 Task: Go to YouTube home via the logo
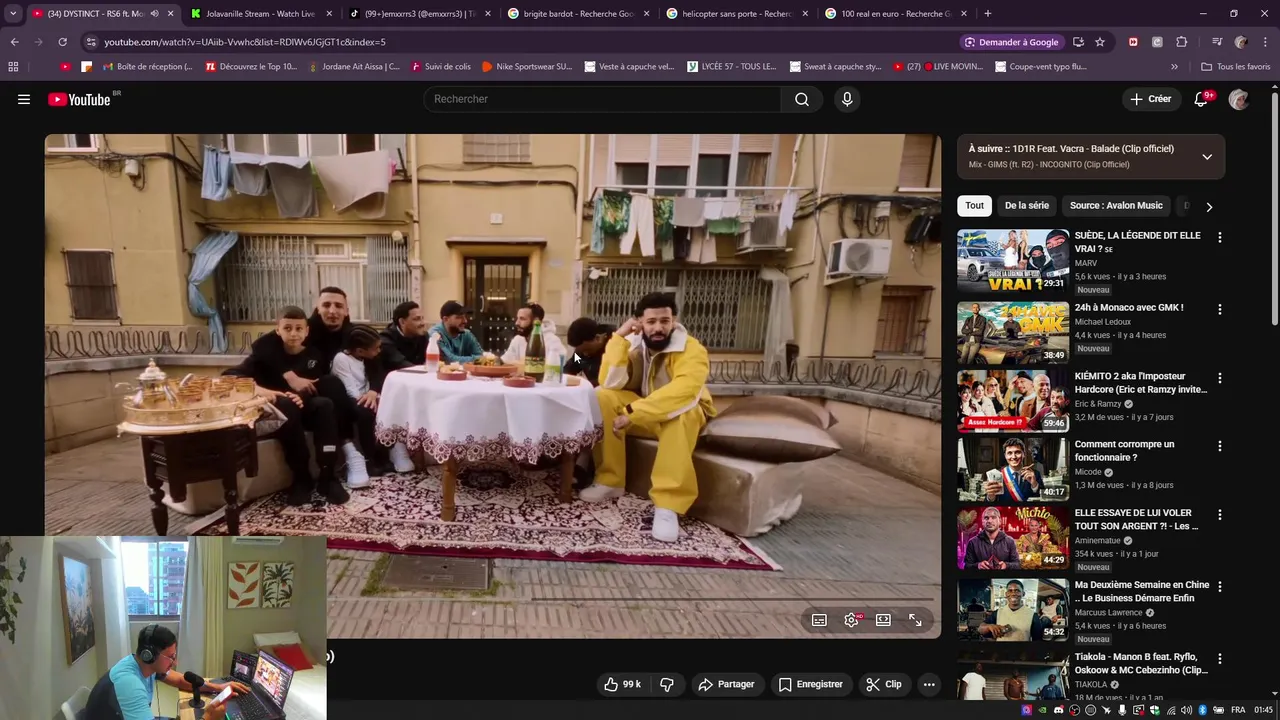(x=79, y=99)
